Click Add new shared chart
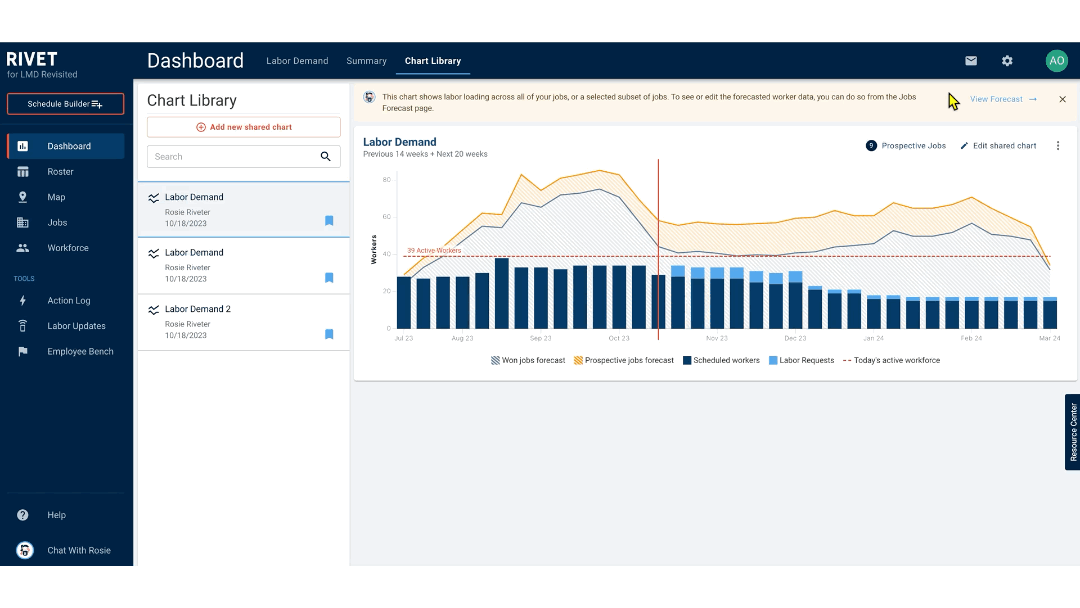1080x608 pixels. tap(243, 126)
